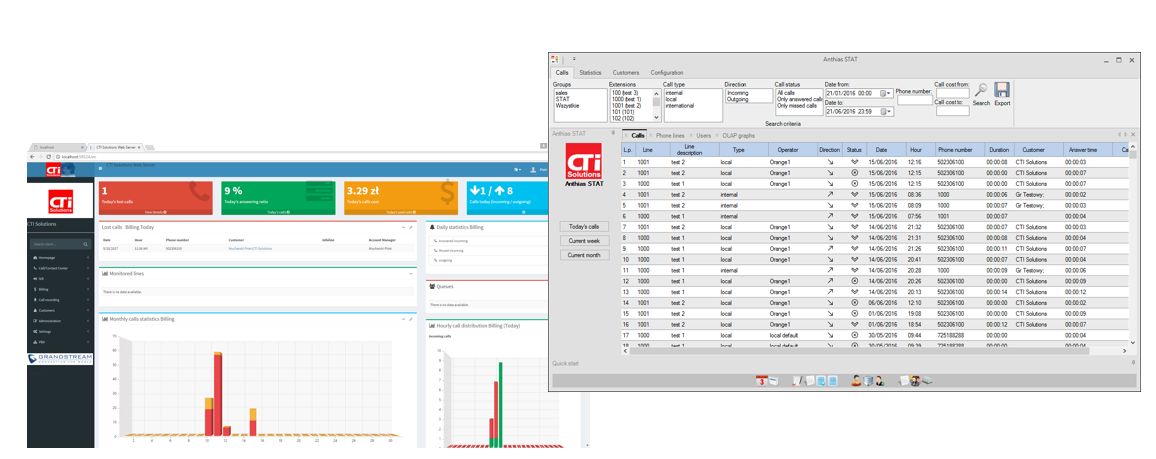Image resolution: width=1156 pixels, height=459 pixels.
Task: Click the user profile icon in web dashboard header
Action: pos(532,169)
